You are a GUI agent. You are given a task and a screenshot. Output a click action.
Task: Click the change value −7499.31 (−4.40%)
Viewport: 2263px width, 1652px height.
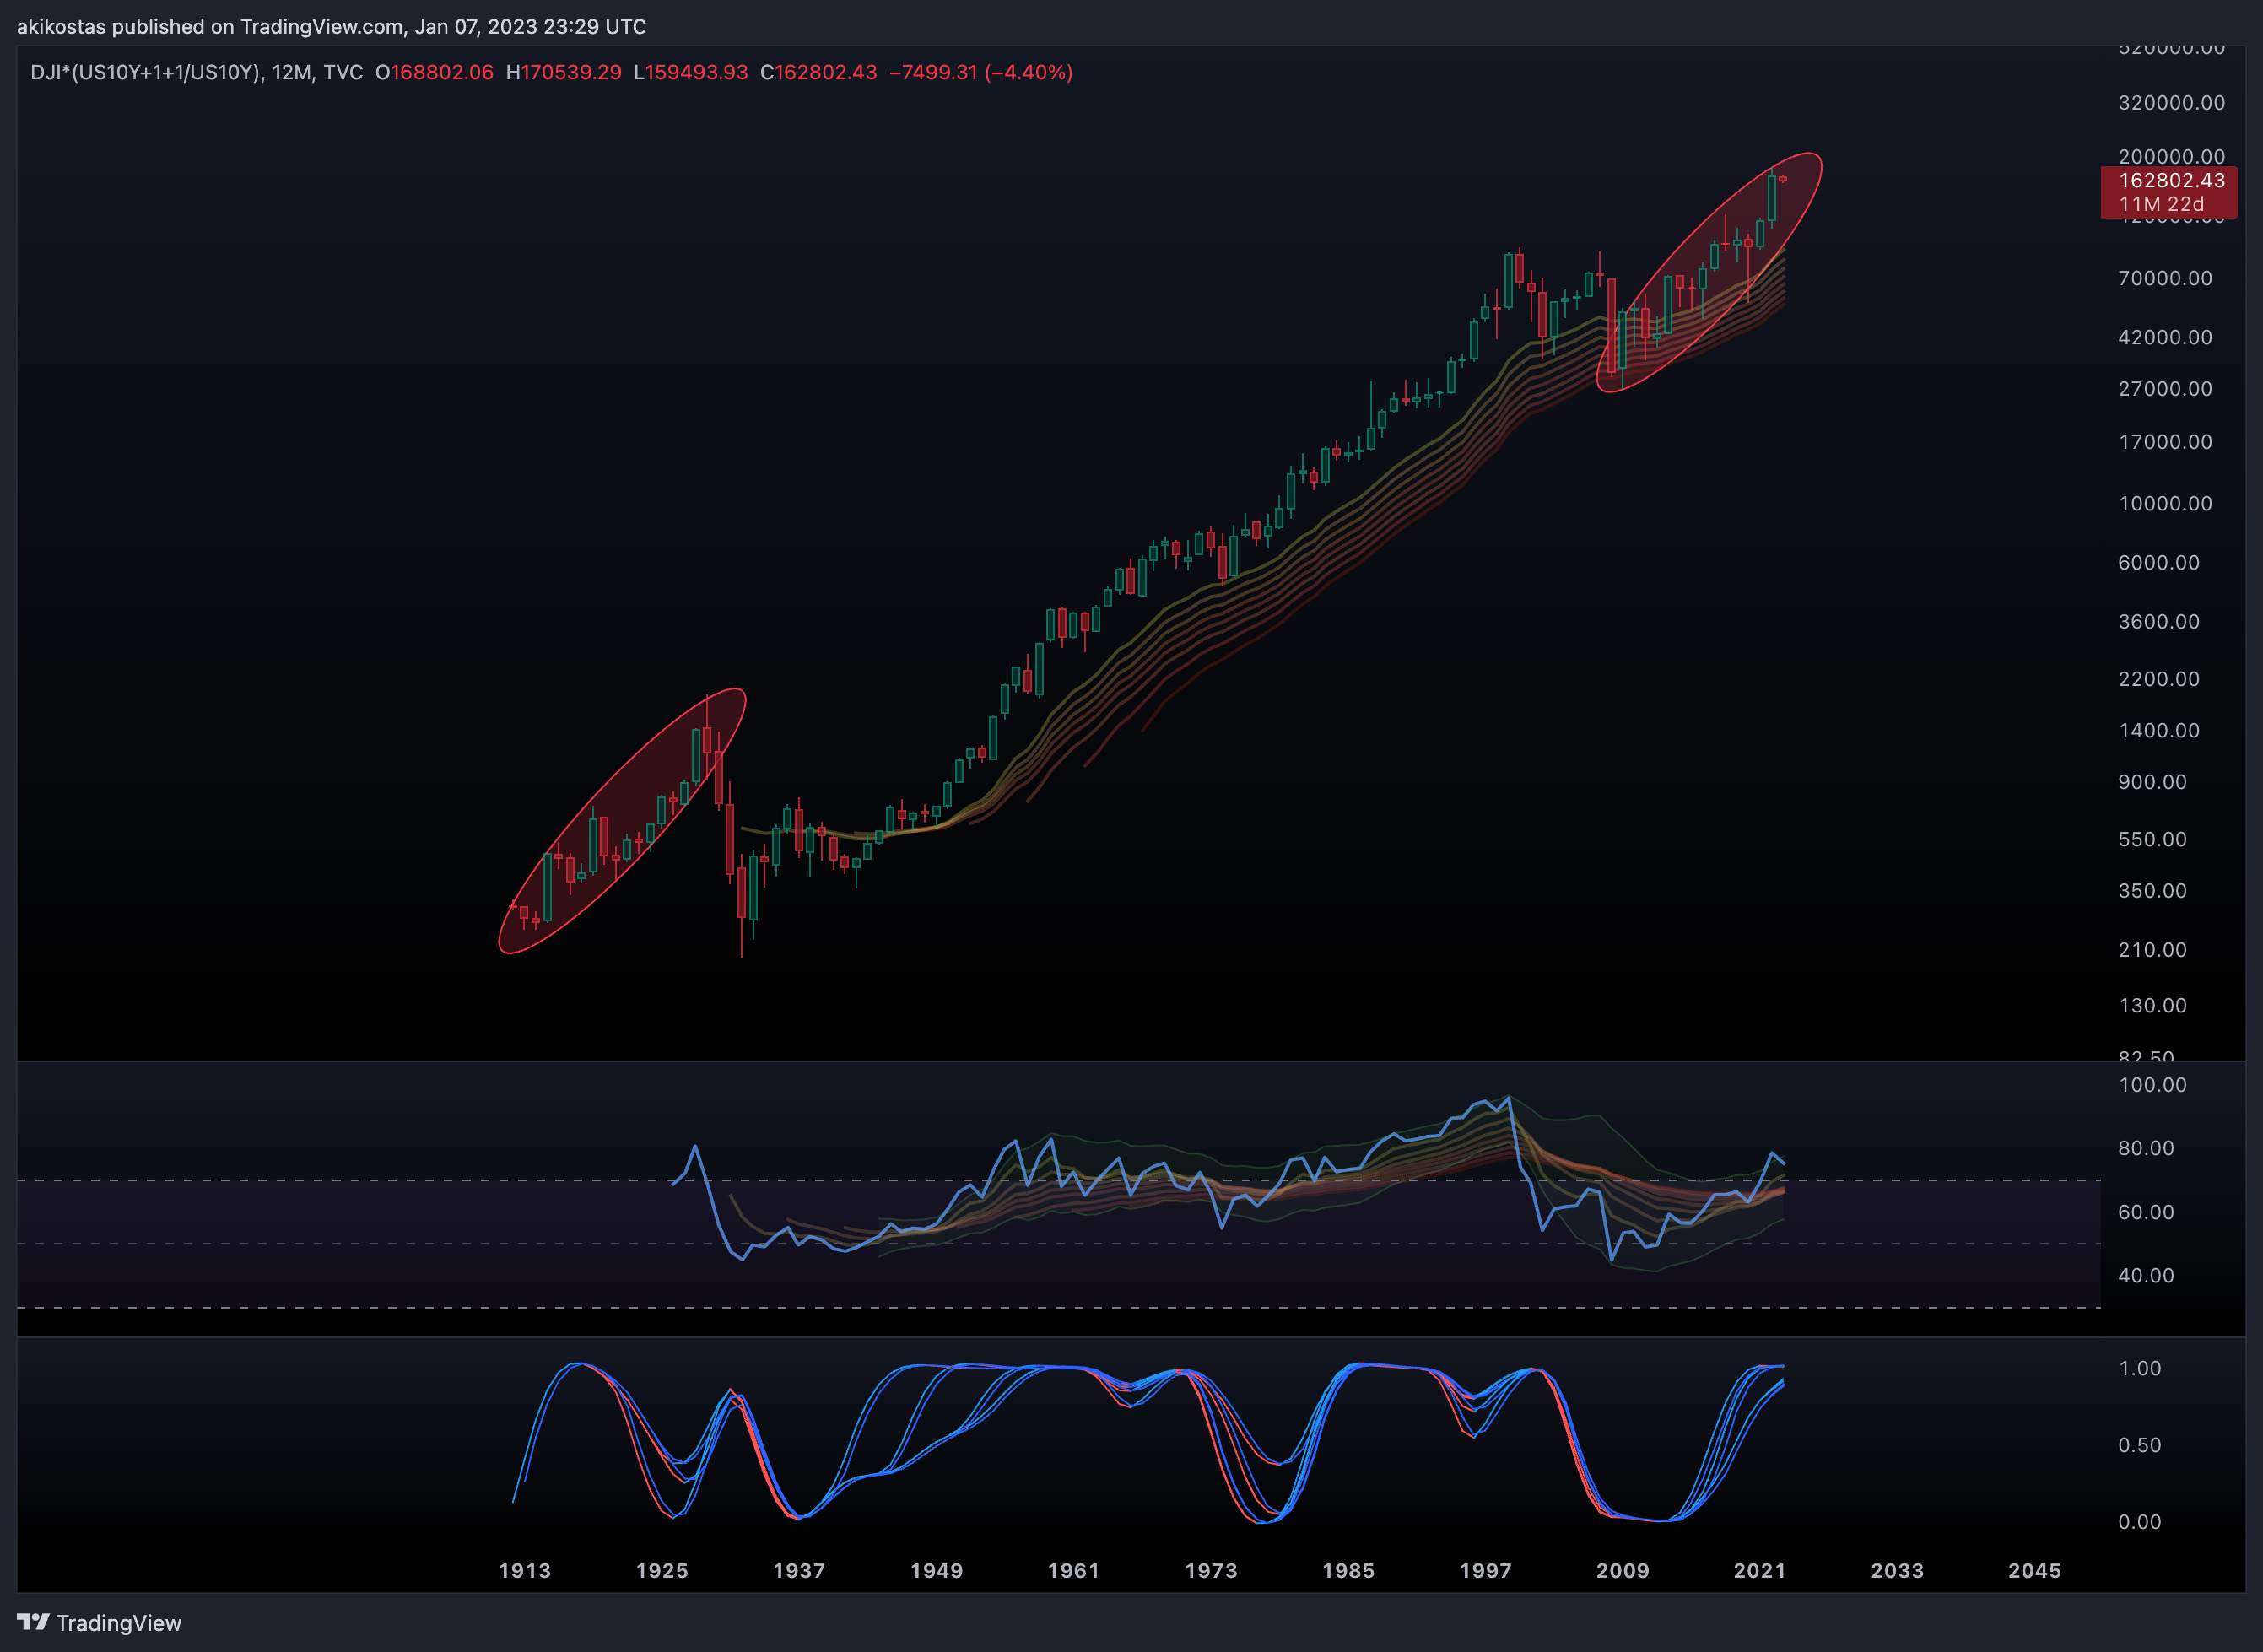[x=981, y=72]
